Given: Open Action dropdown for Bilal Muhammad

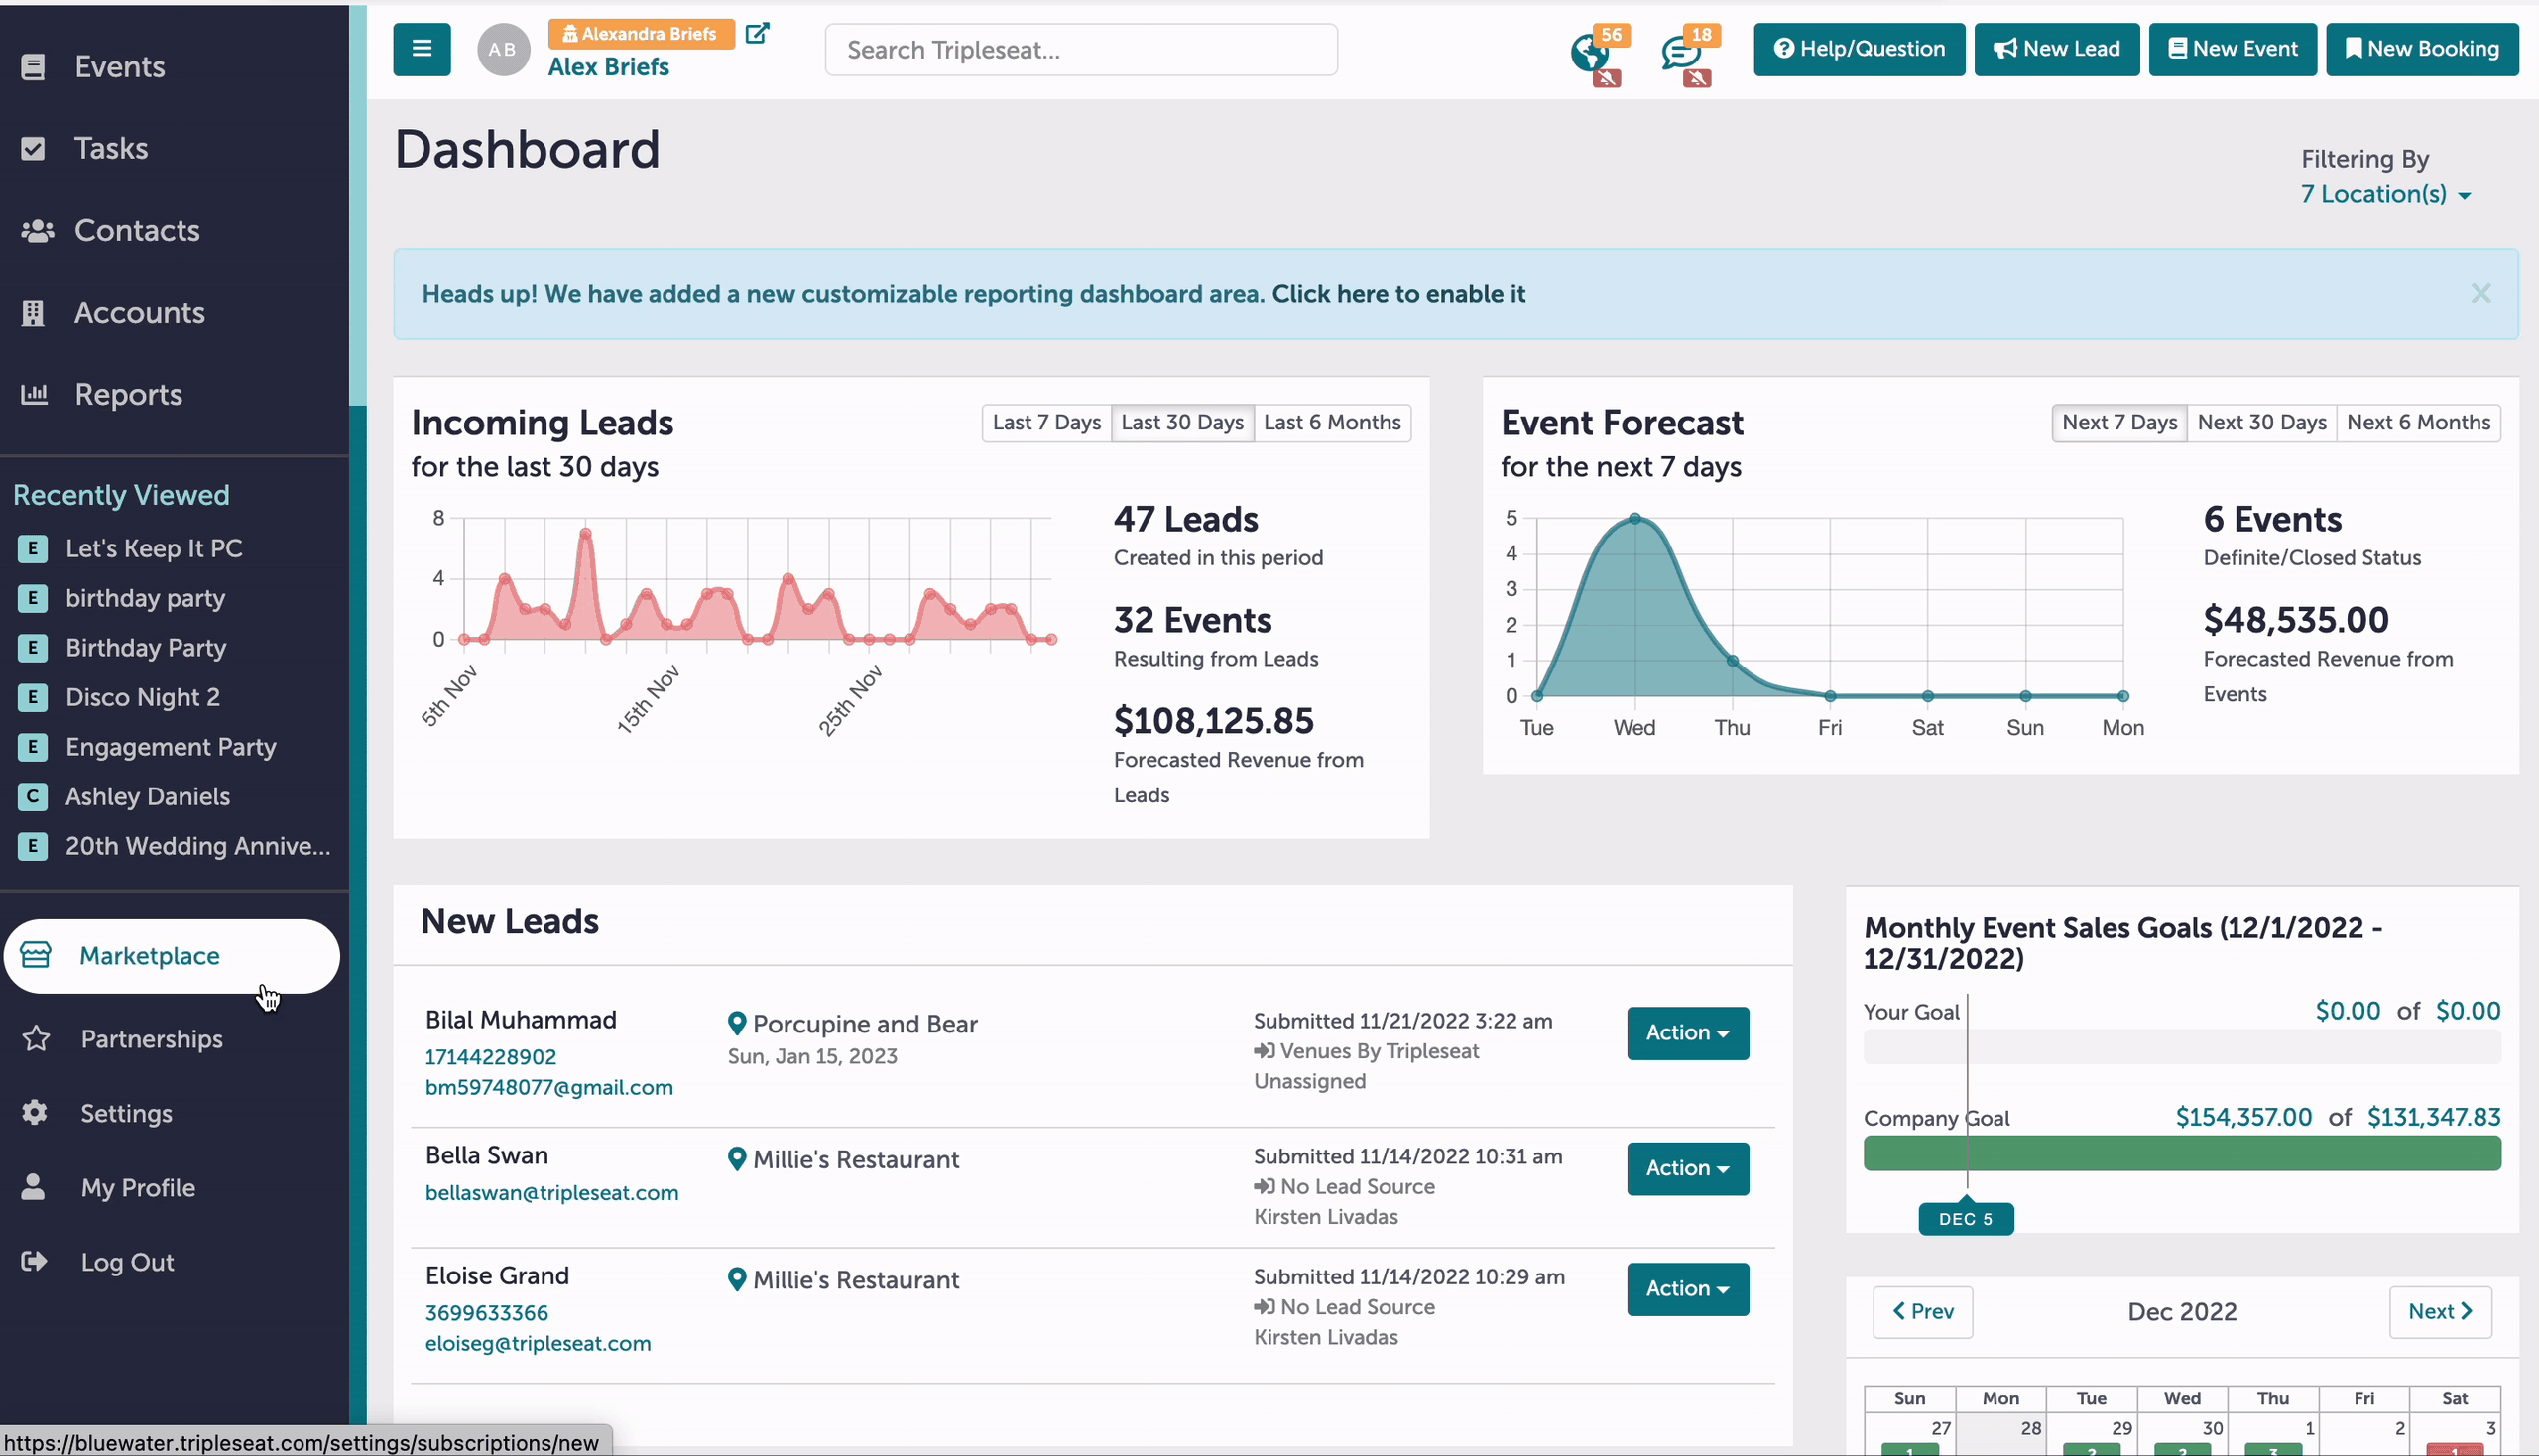Looking at the screenshot, I should tap(1687, 1033).
